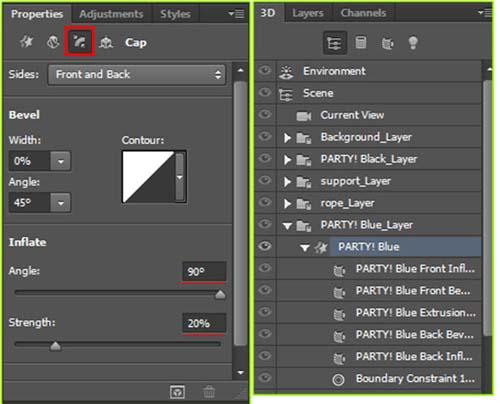Switch to the Adjustments tab
The height and width of the screenshot is (404, 500).
coord(111,14)
